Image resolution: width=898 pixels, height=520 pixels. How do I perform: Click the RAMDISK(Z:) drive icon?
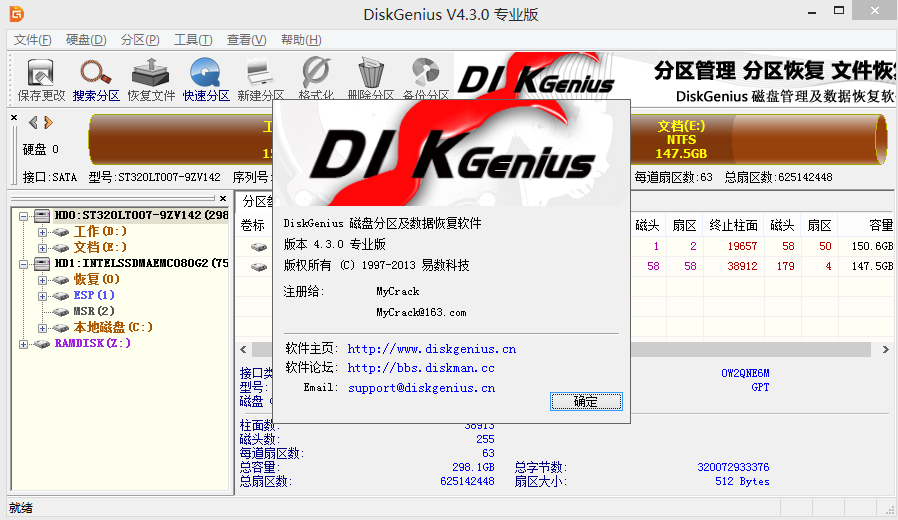(x=42, y=344)
